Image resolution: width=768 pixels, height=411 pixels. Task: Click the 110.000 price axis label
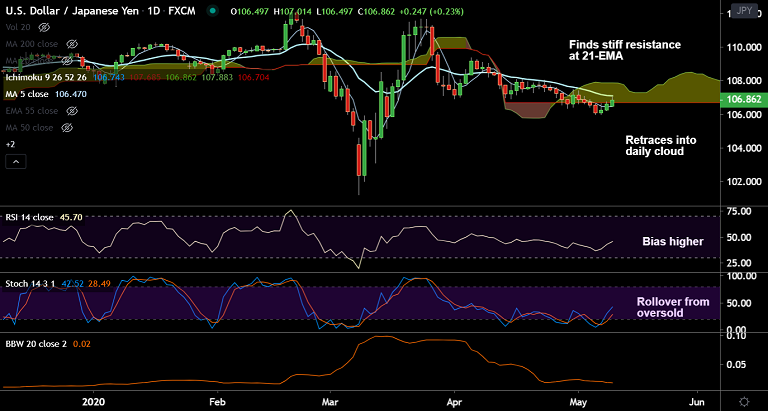pos(744,48)
